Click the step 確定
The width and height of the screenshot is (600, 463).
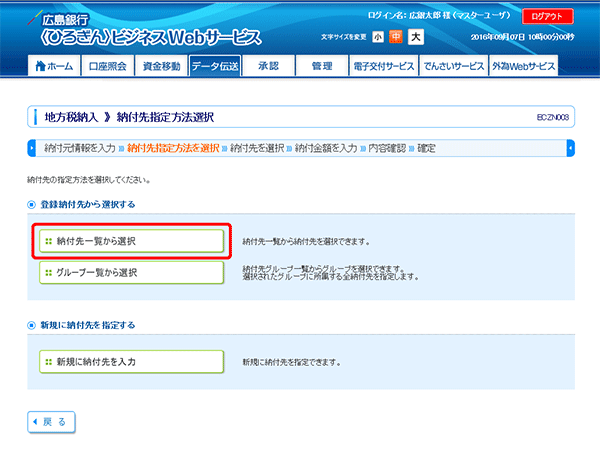click(426, 148)
